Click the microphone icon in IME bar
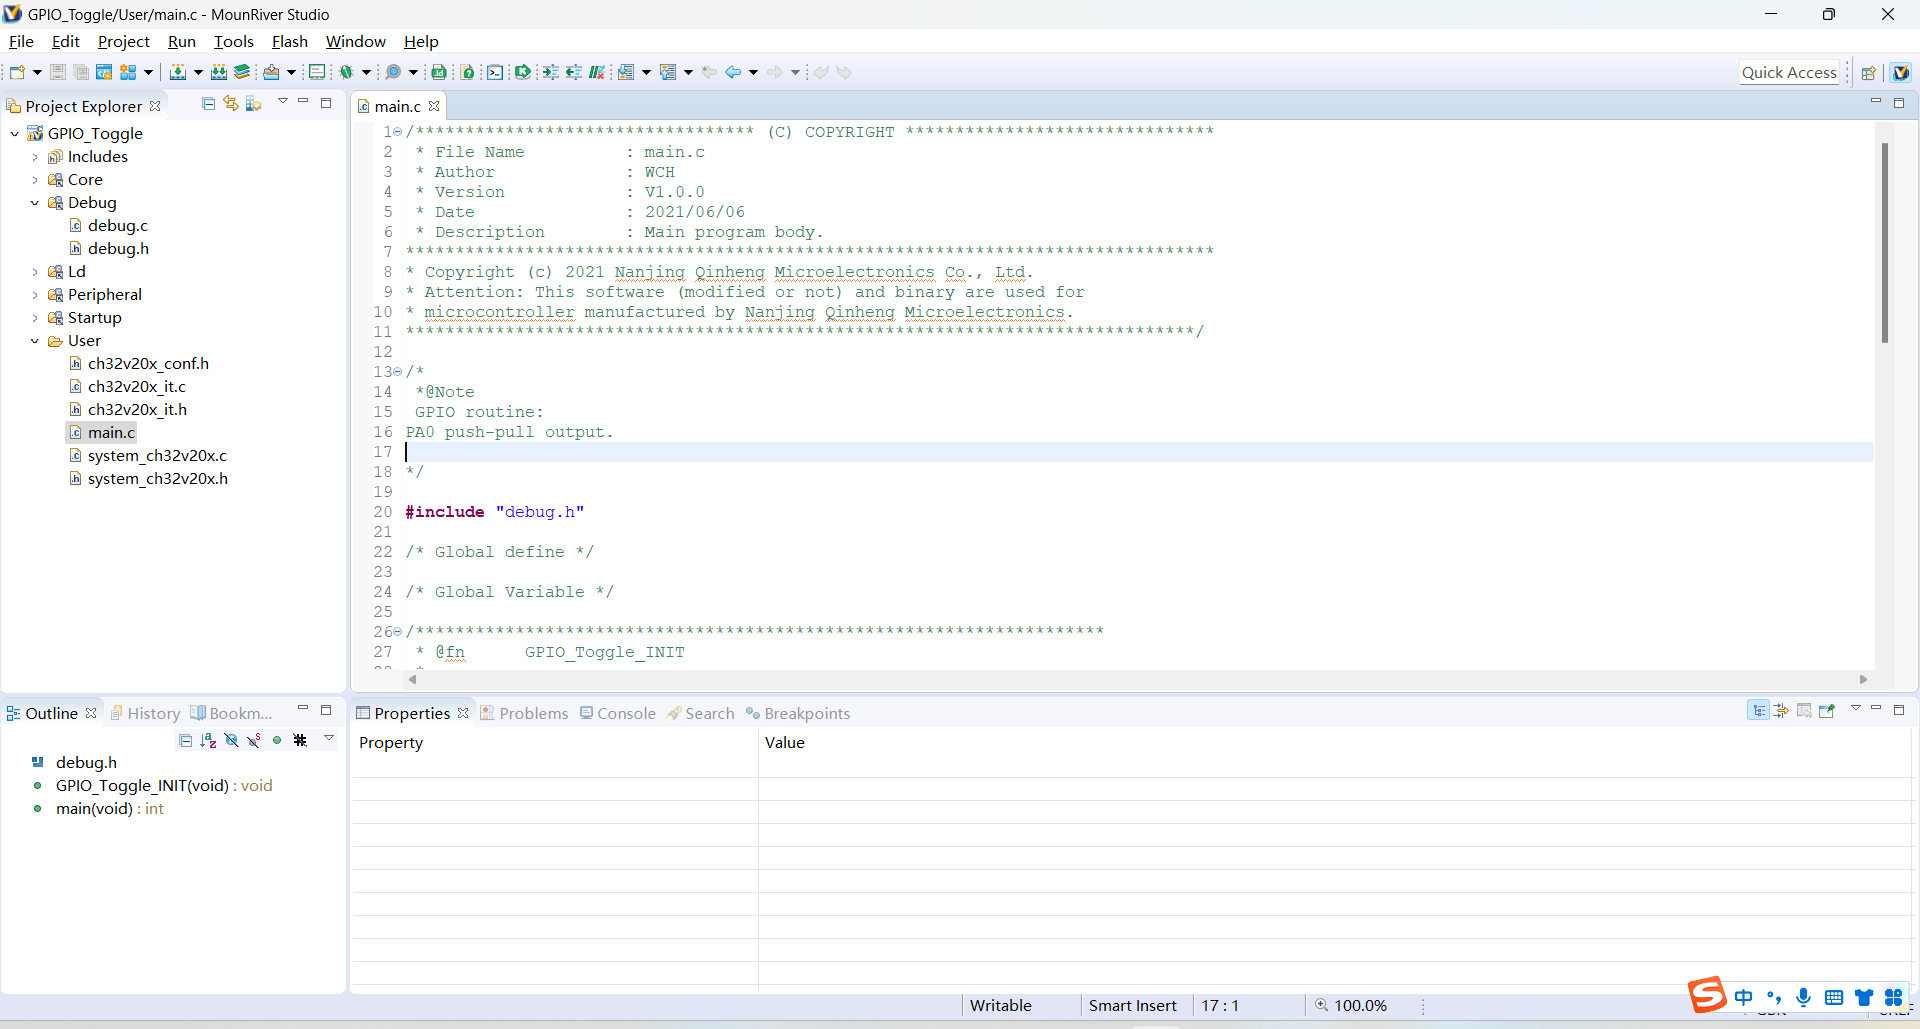 click(x=1803, y=997)
